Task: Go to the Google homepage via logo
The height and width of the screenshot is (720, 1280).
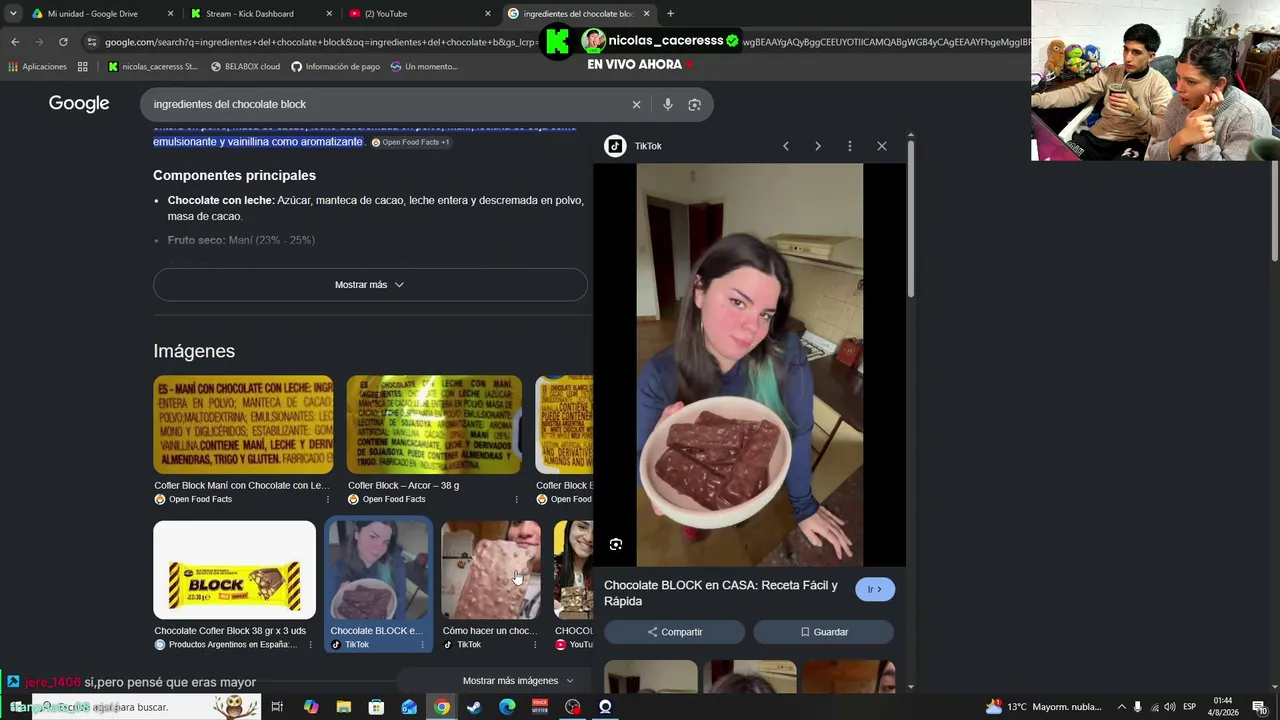Action: pos(79,104)
